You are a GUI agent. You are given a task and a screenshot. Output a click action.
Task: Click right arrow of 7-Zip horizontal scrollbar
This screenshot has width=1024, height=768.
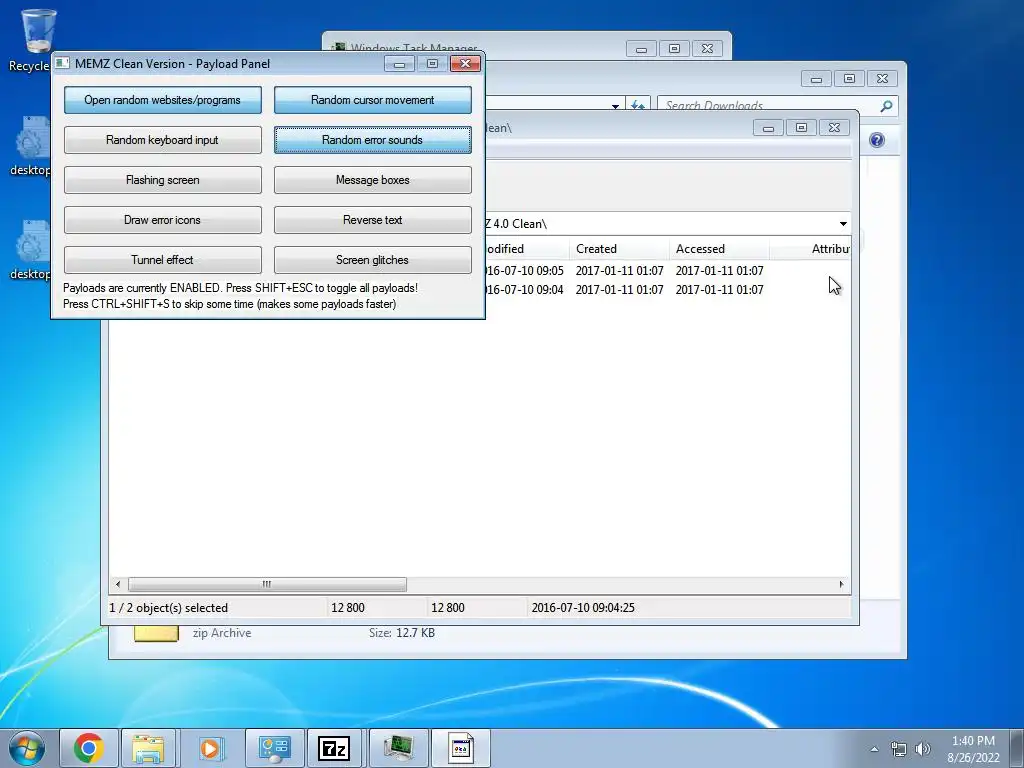(x=841, y=584)
